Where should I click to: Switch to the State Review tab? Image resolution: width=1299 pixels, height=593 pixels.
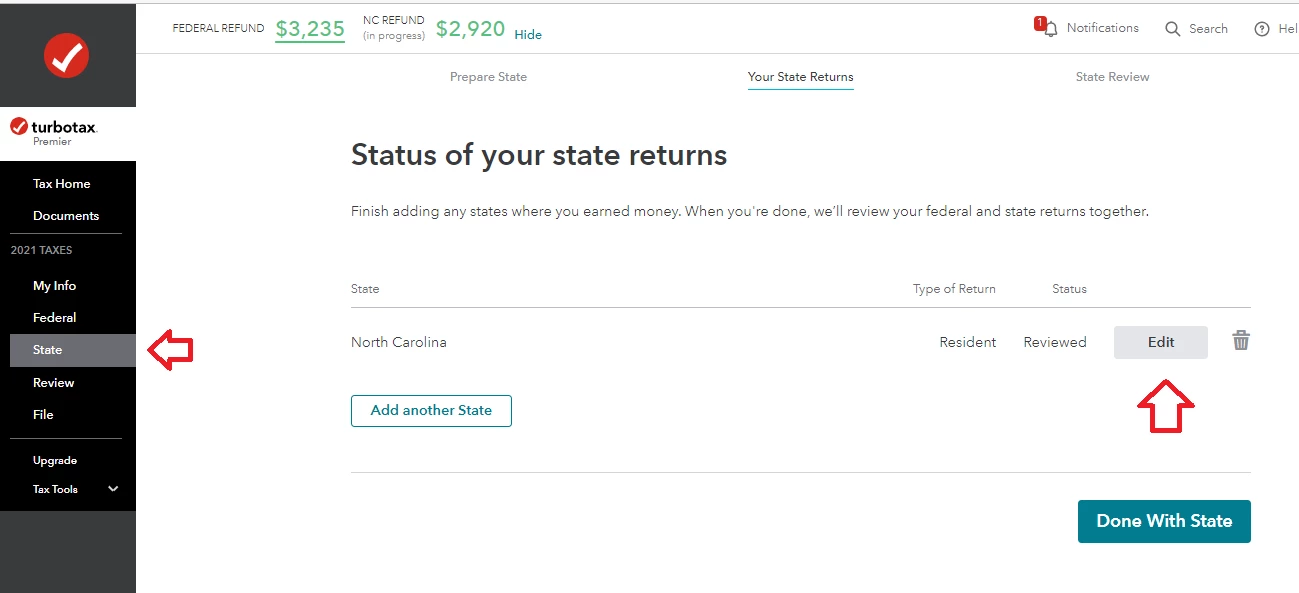[x=1112, y=77]
